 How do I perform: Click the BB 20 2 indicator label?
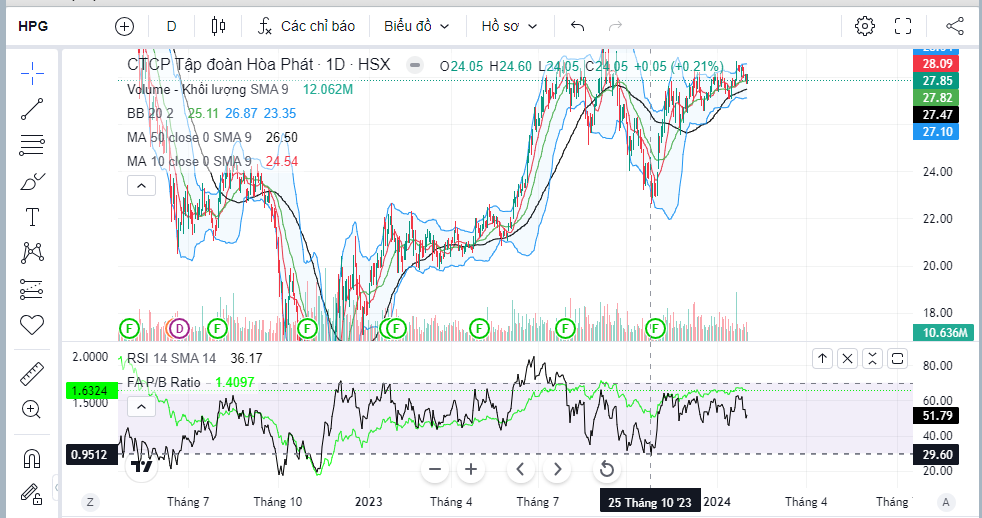tap(149, 113)
